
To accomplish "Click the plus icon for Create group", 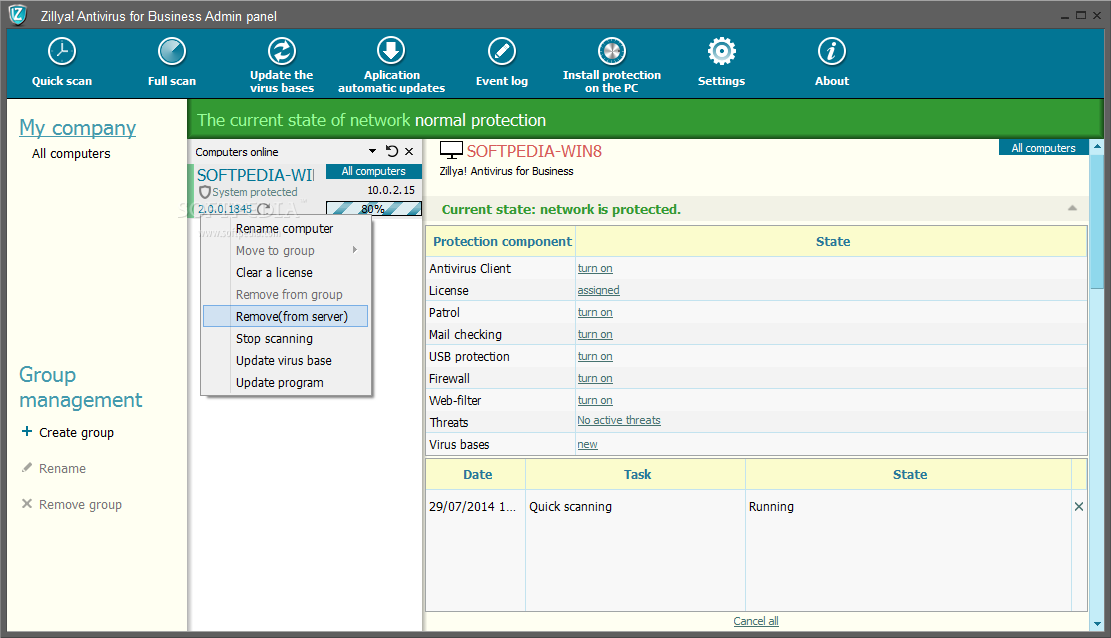I will tap(27, 431).
